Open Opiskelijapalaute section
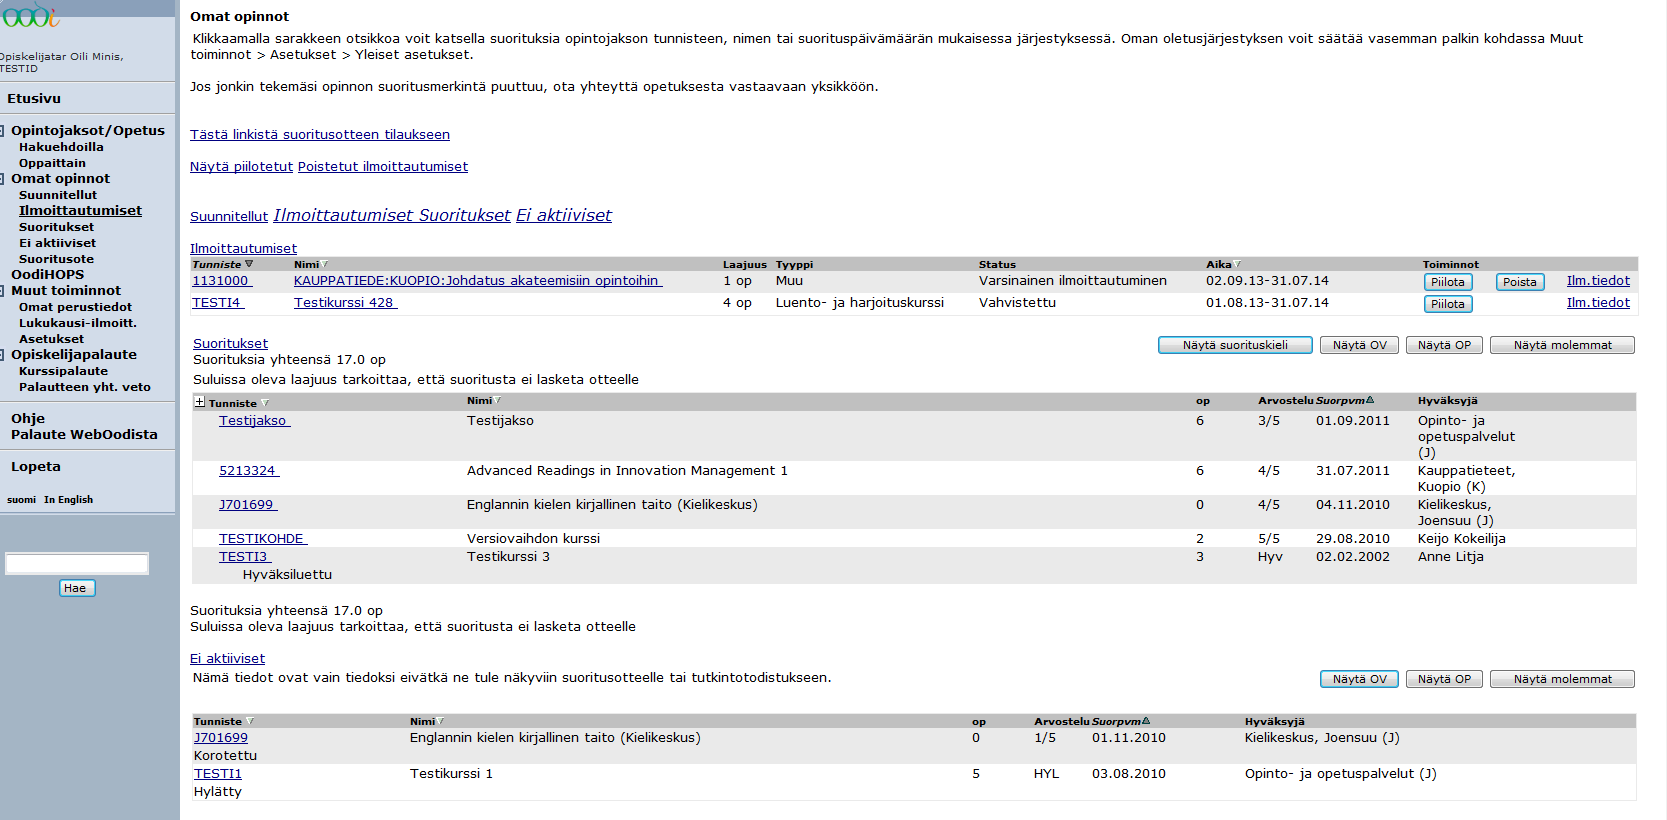Viewport: 1667px width, 820px height. point(74,354)
